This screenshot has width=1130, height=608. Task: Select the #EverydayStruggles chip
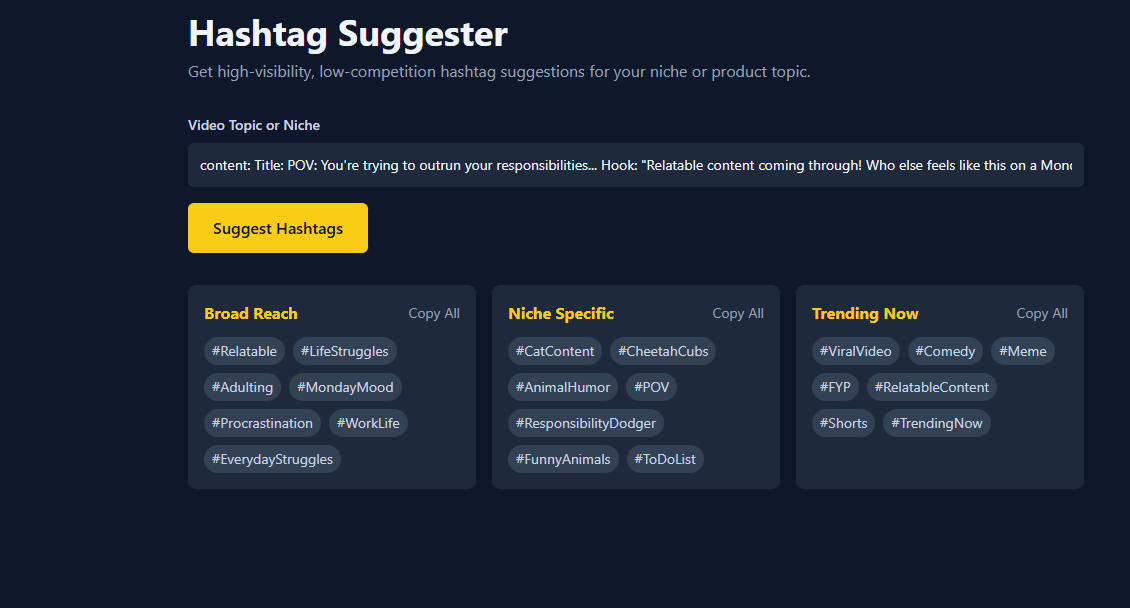tap(272, 459)
